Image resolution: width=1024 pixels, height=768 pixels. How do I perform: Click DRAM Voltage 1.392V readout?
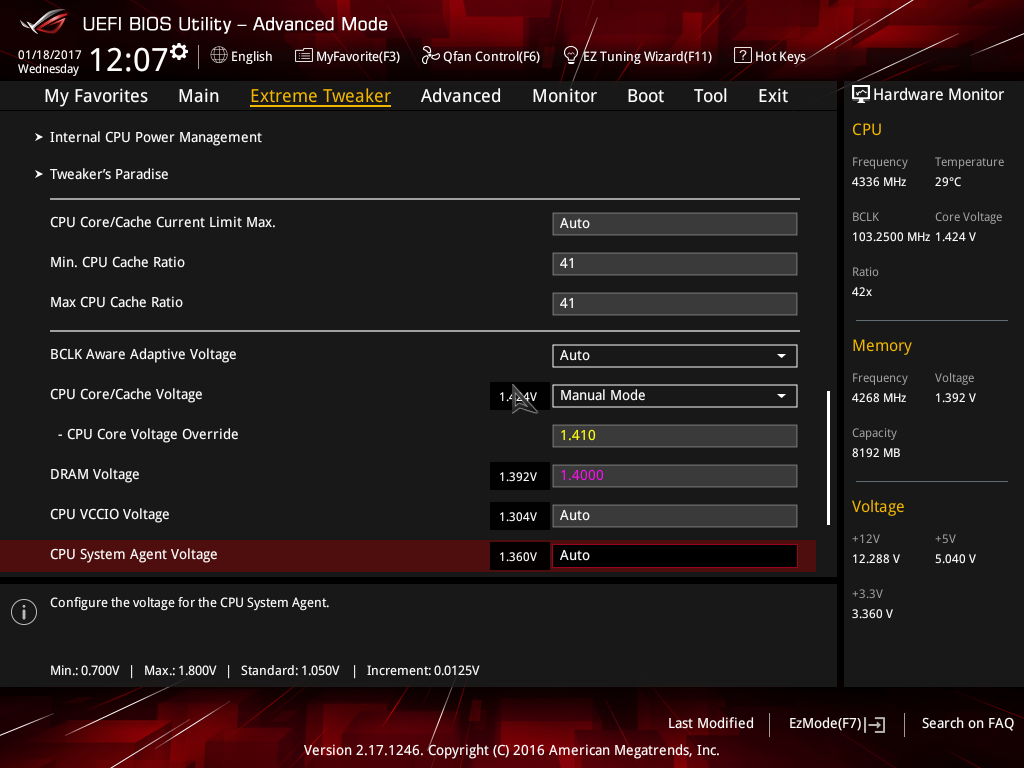pyautogui.click(x=519, y=477)
